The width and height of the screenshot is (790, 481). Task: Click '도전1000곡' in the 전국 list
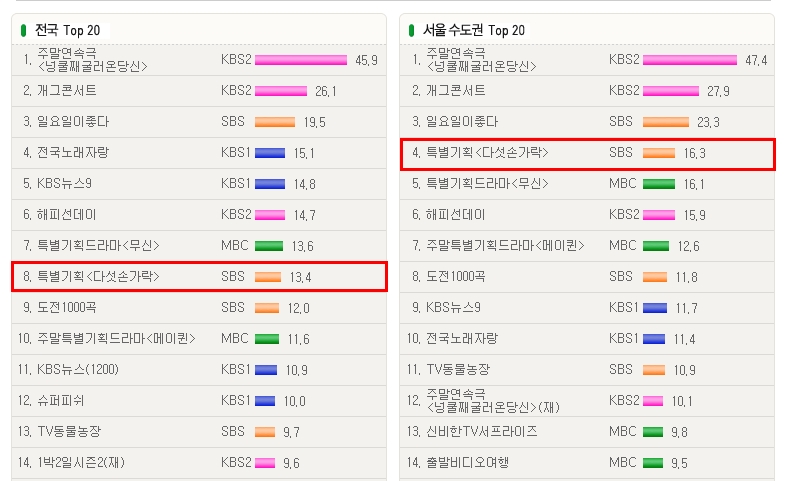[x=67, y=308]
